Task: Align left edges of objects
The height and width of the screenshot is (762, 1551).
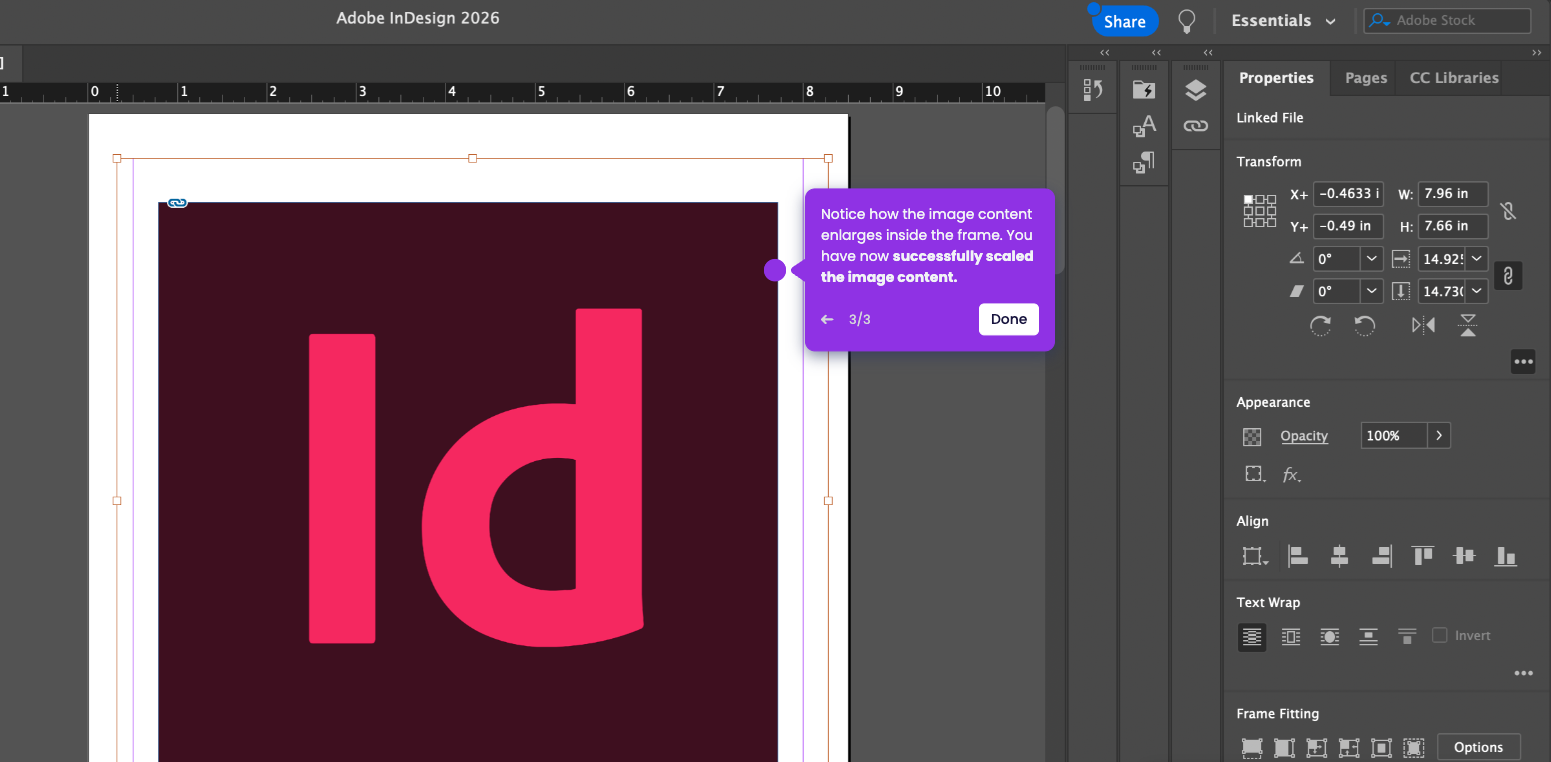Action: tap(1298, 556)
